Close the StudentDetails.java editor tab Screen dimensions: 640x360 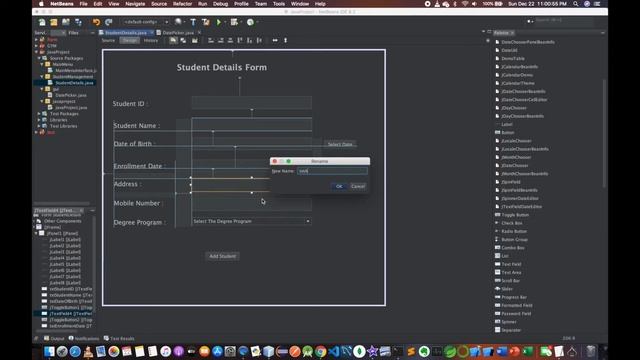[151, 33]
